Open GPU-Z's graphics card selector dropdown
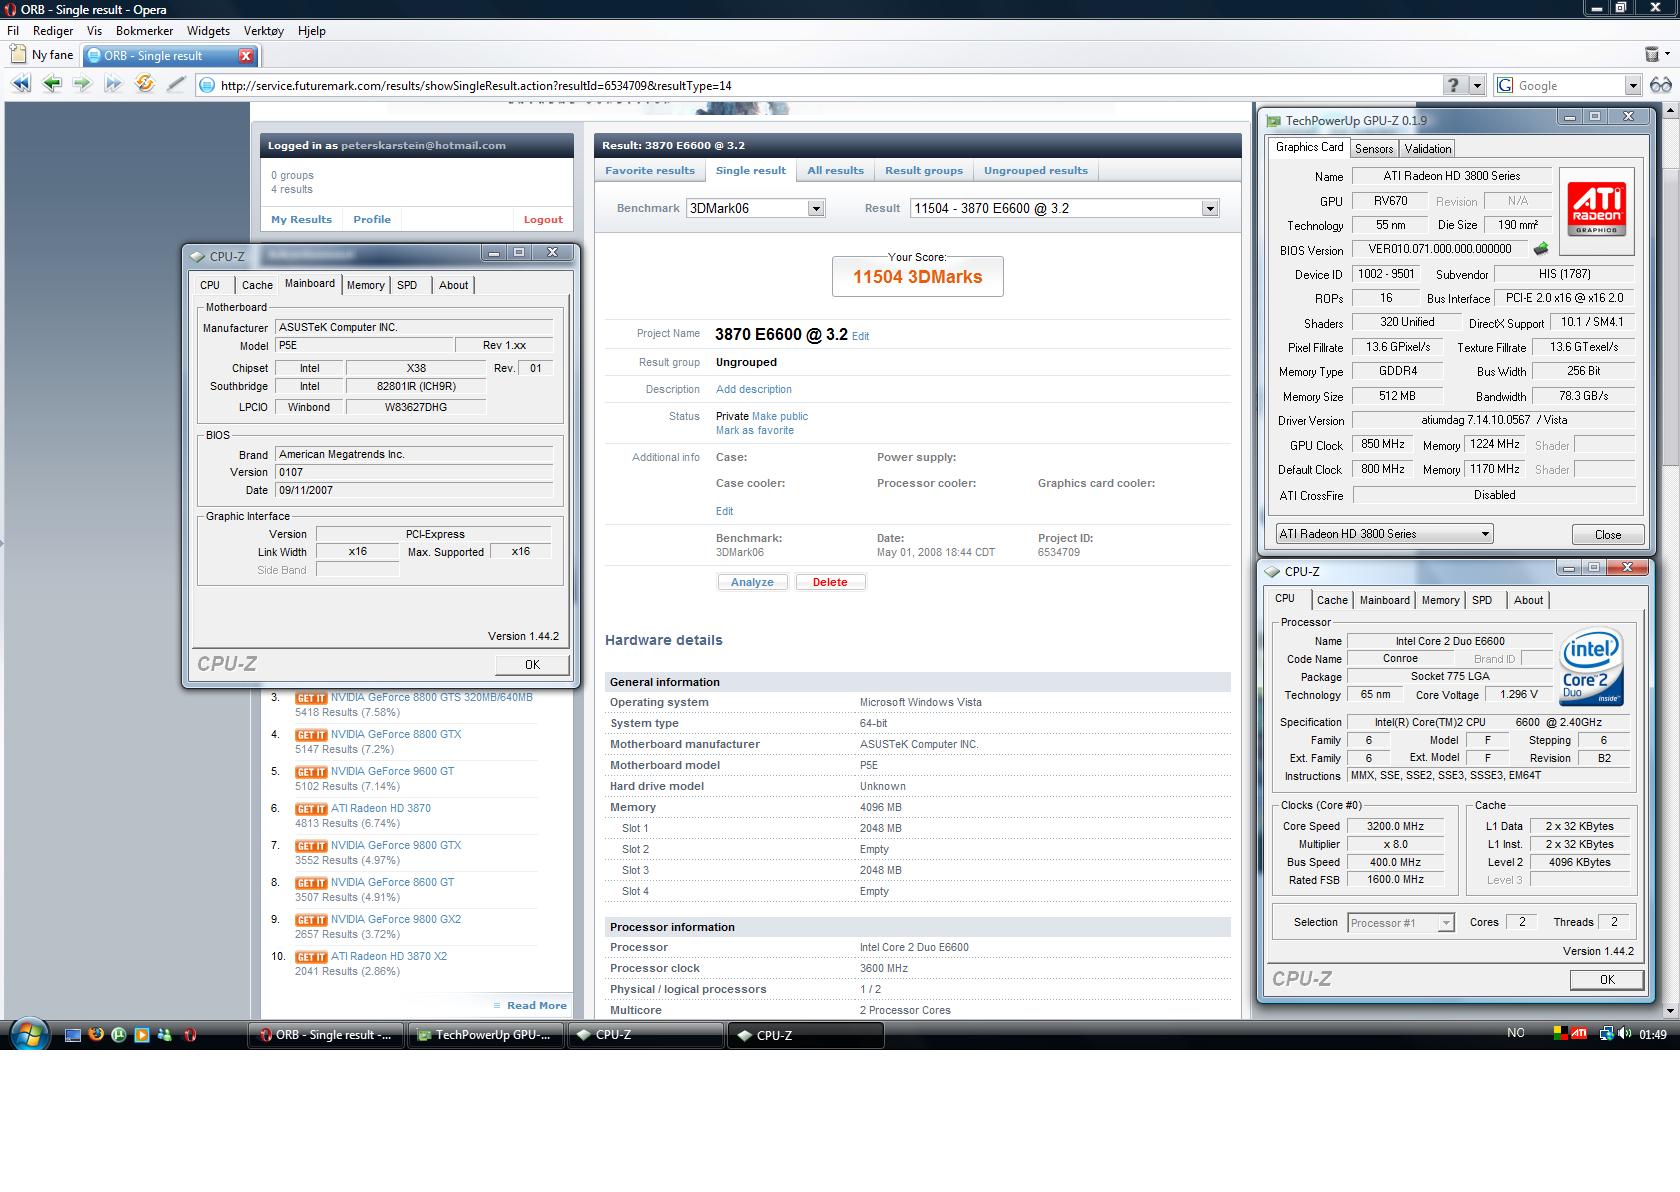This screenshot has height=1192, width=1680. pyautogui.click(x=1384, y=534)
